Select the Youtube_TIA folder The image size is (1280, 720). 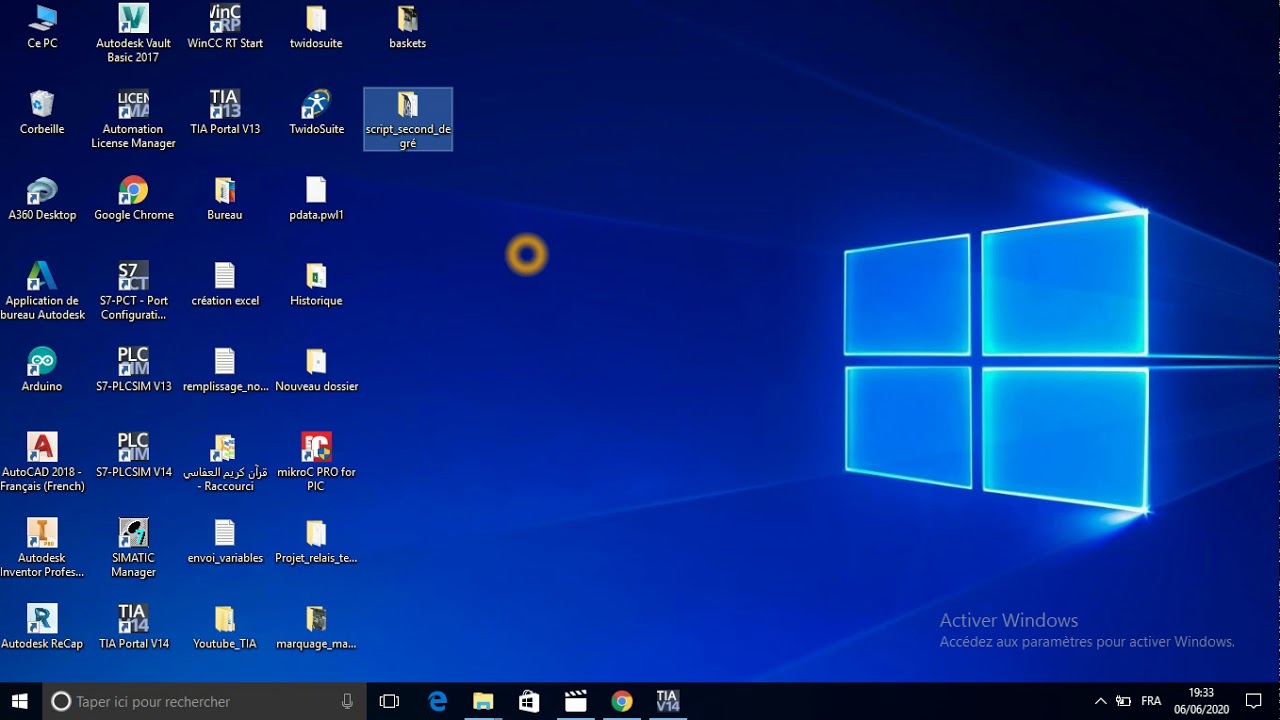[225, 629]
